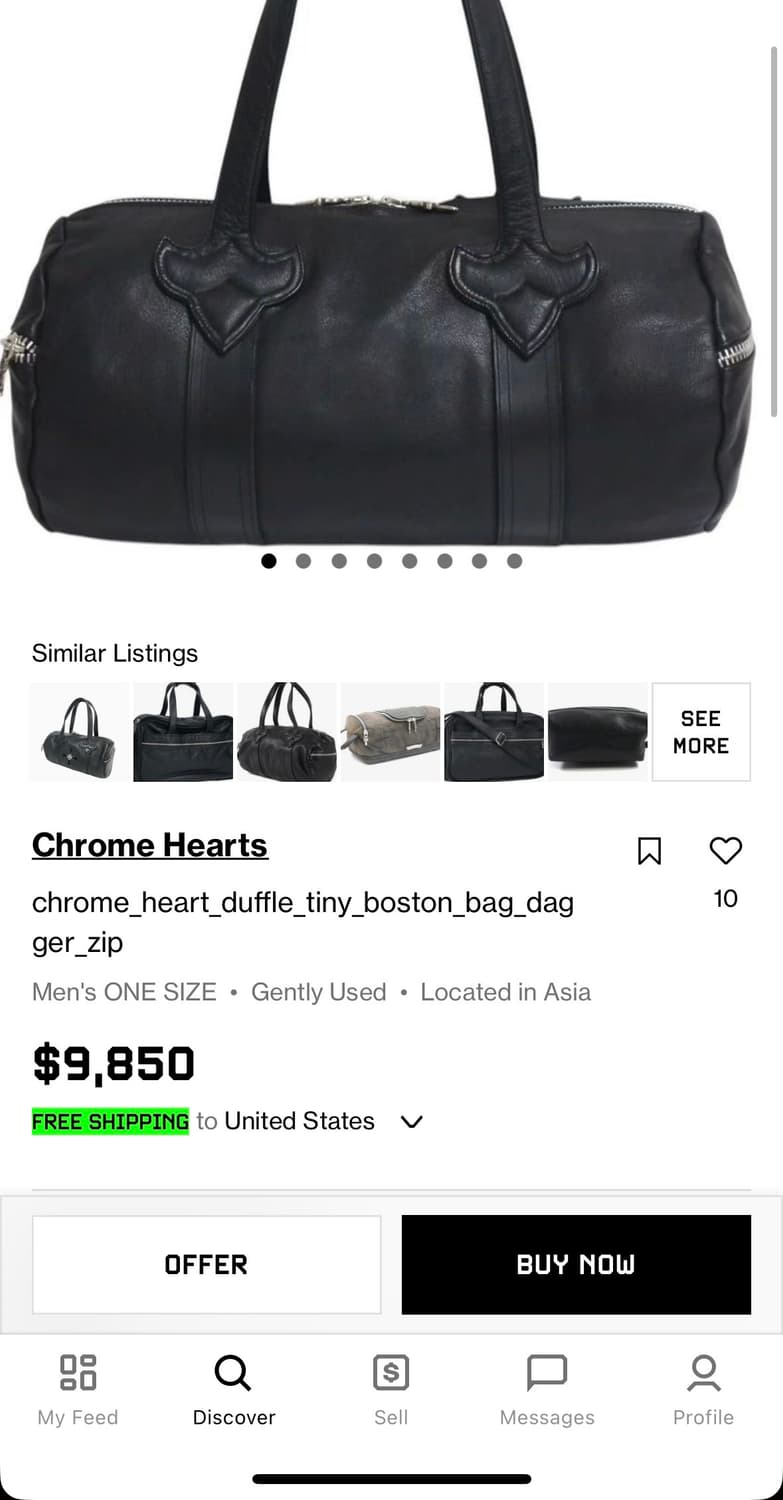Image resolution: width=783 pixels, height=1500 pixels.
Task: Open the last similar listing black pouch
Action: (x=598, y=732)
